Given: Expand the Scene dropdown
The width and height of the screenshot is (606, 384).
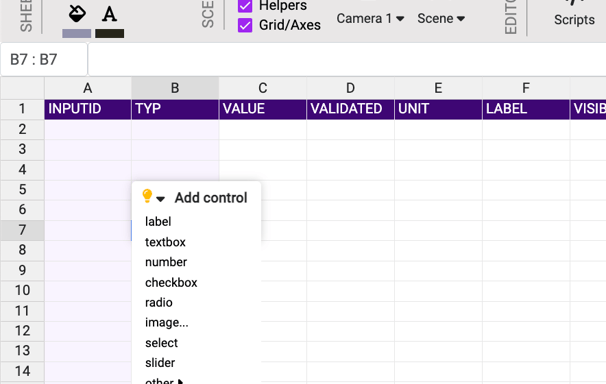Looking at the screenshot, I should (x=441, y=18).
